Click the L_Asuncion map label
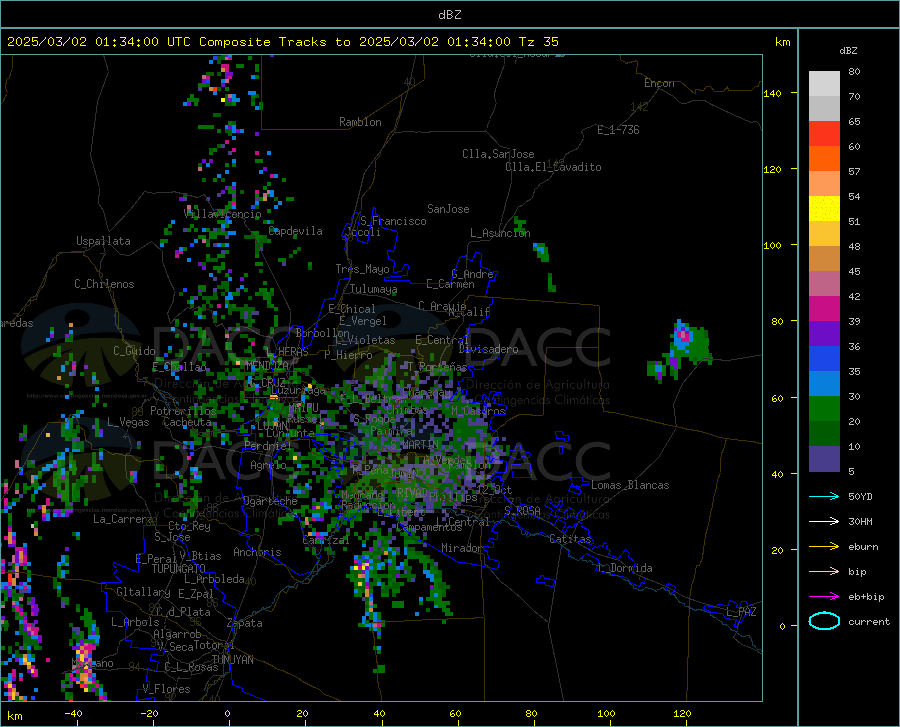 point(500,233)
